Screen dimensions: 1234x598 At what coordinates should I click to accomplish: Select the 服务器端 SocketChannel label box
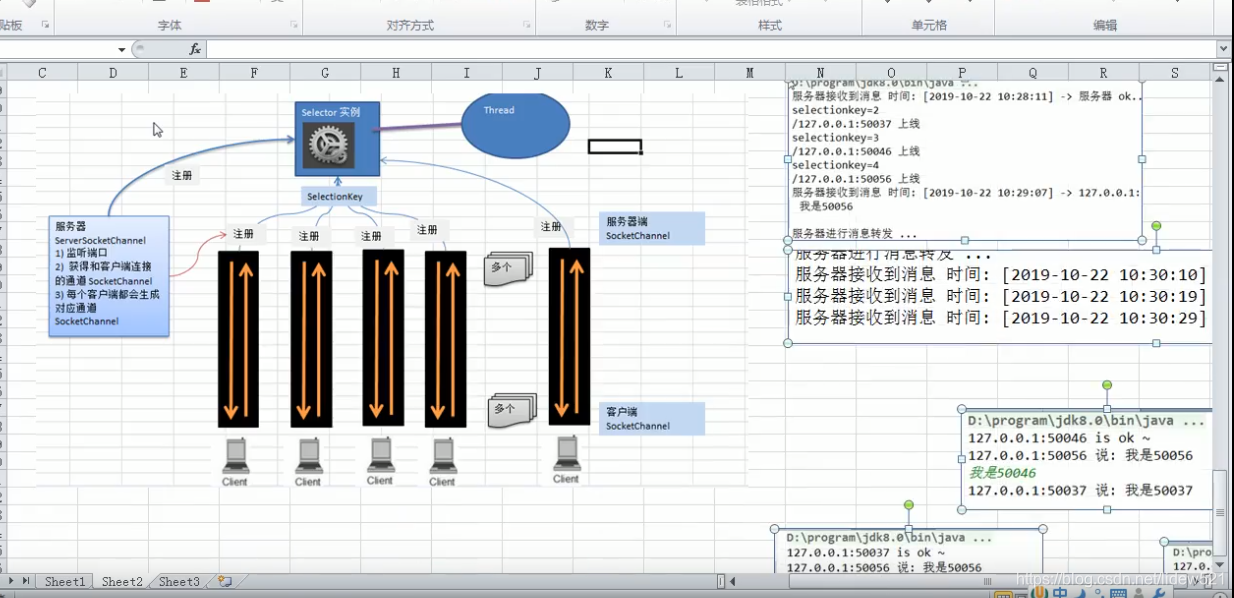coord(652,228)
